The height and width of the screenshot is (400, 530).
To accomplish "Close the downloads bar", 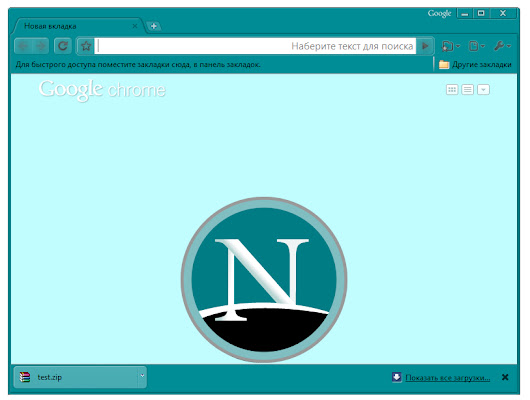I will click(x=505, y=377).
